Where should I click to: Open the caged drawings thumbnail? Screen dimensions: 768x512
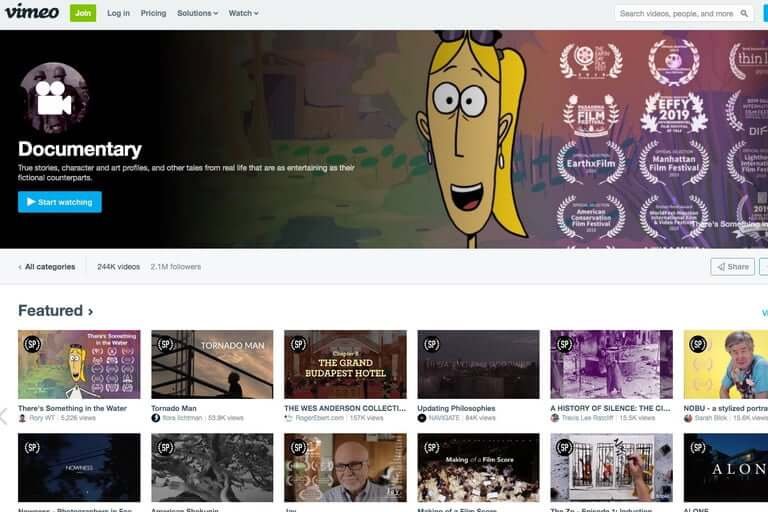(x=612, y=467)
